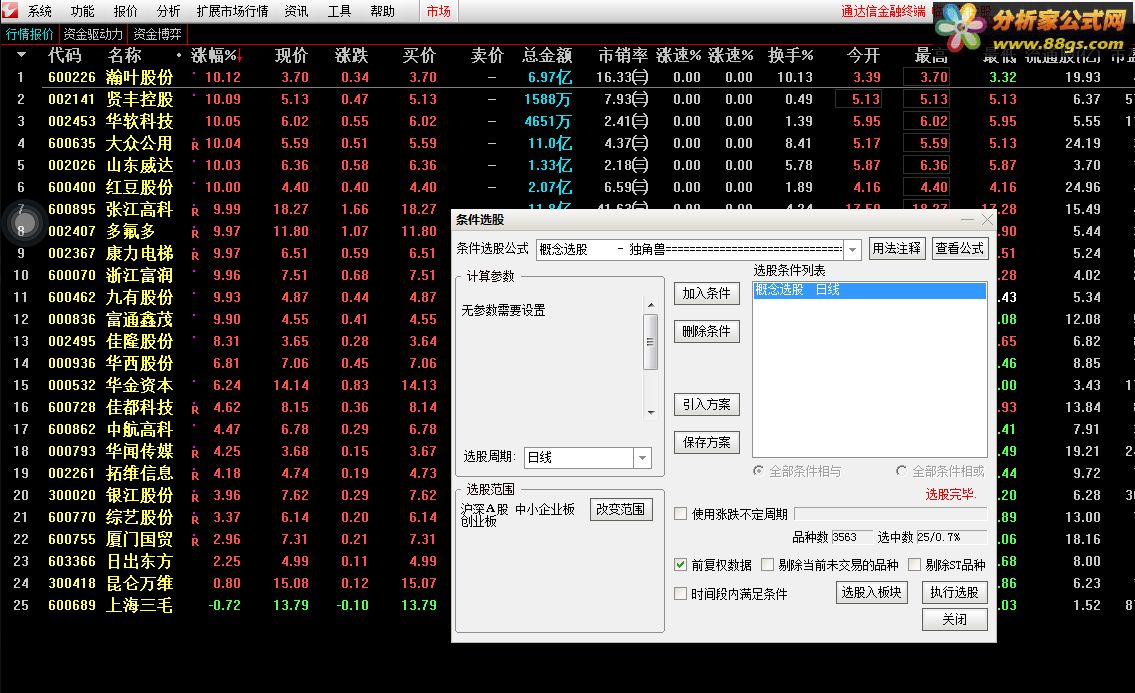Image resolution: width=1135 pixels, height=693 pixels.
Task: Click the 选中数 field showing 25/0.7%
Action: [x=951, y=537]
